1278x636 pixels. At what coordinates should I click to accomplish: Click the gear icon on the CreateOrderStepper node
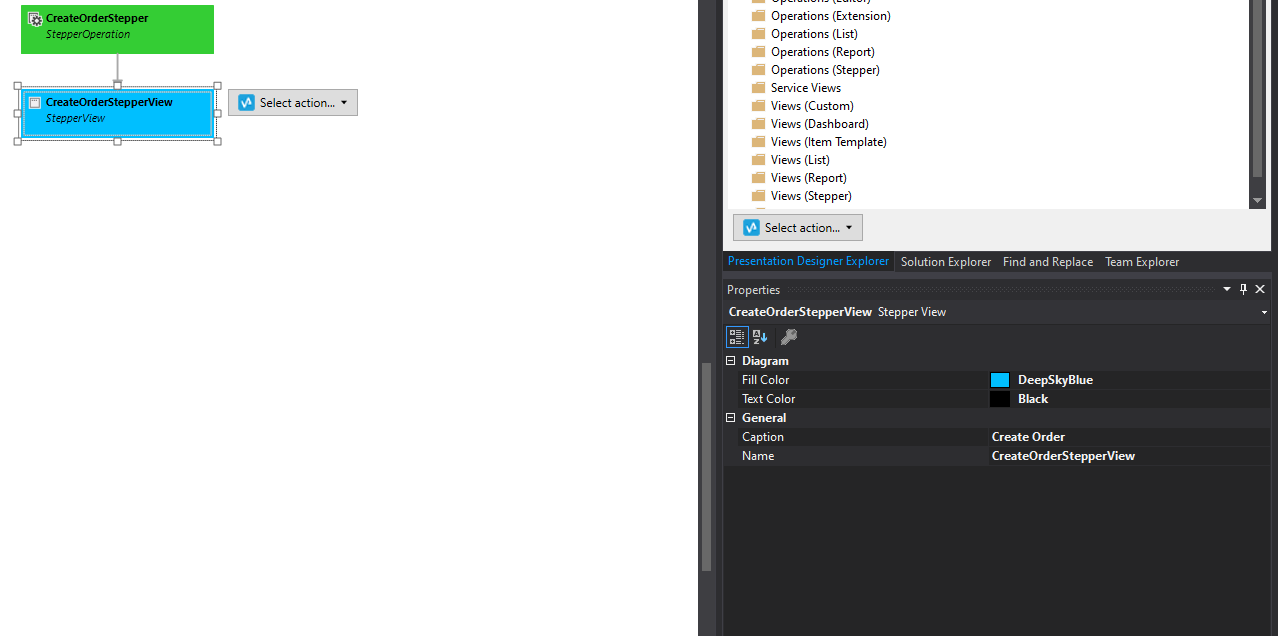(35, 19)
